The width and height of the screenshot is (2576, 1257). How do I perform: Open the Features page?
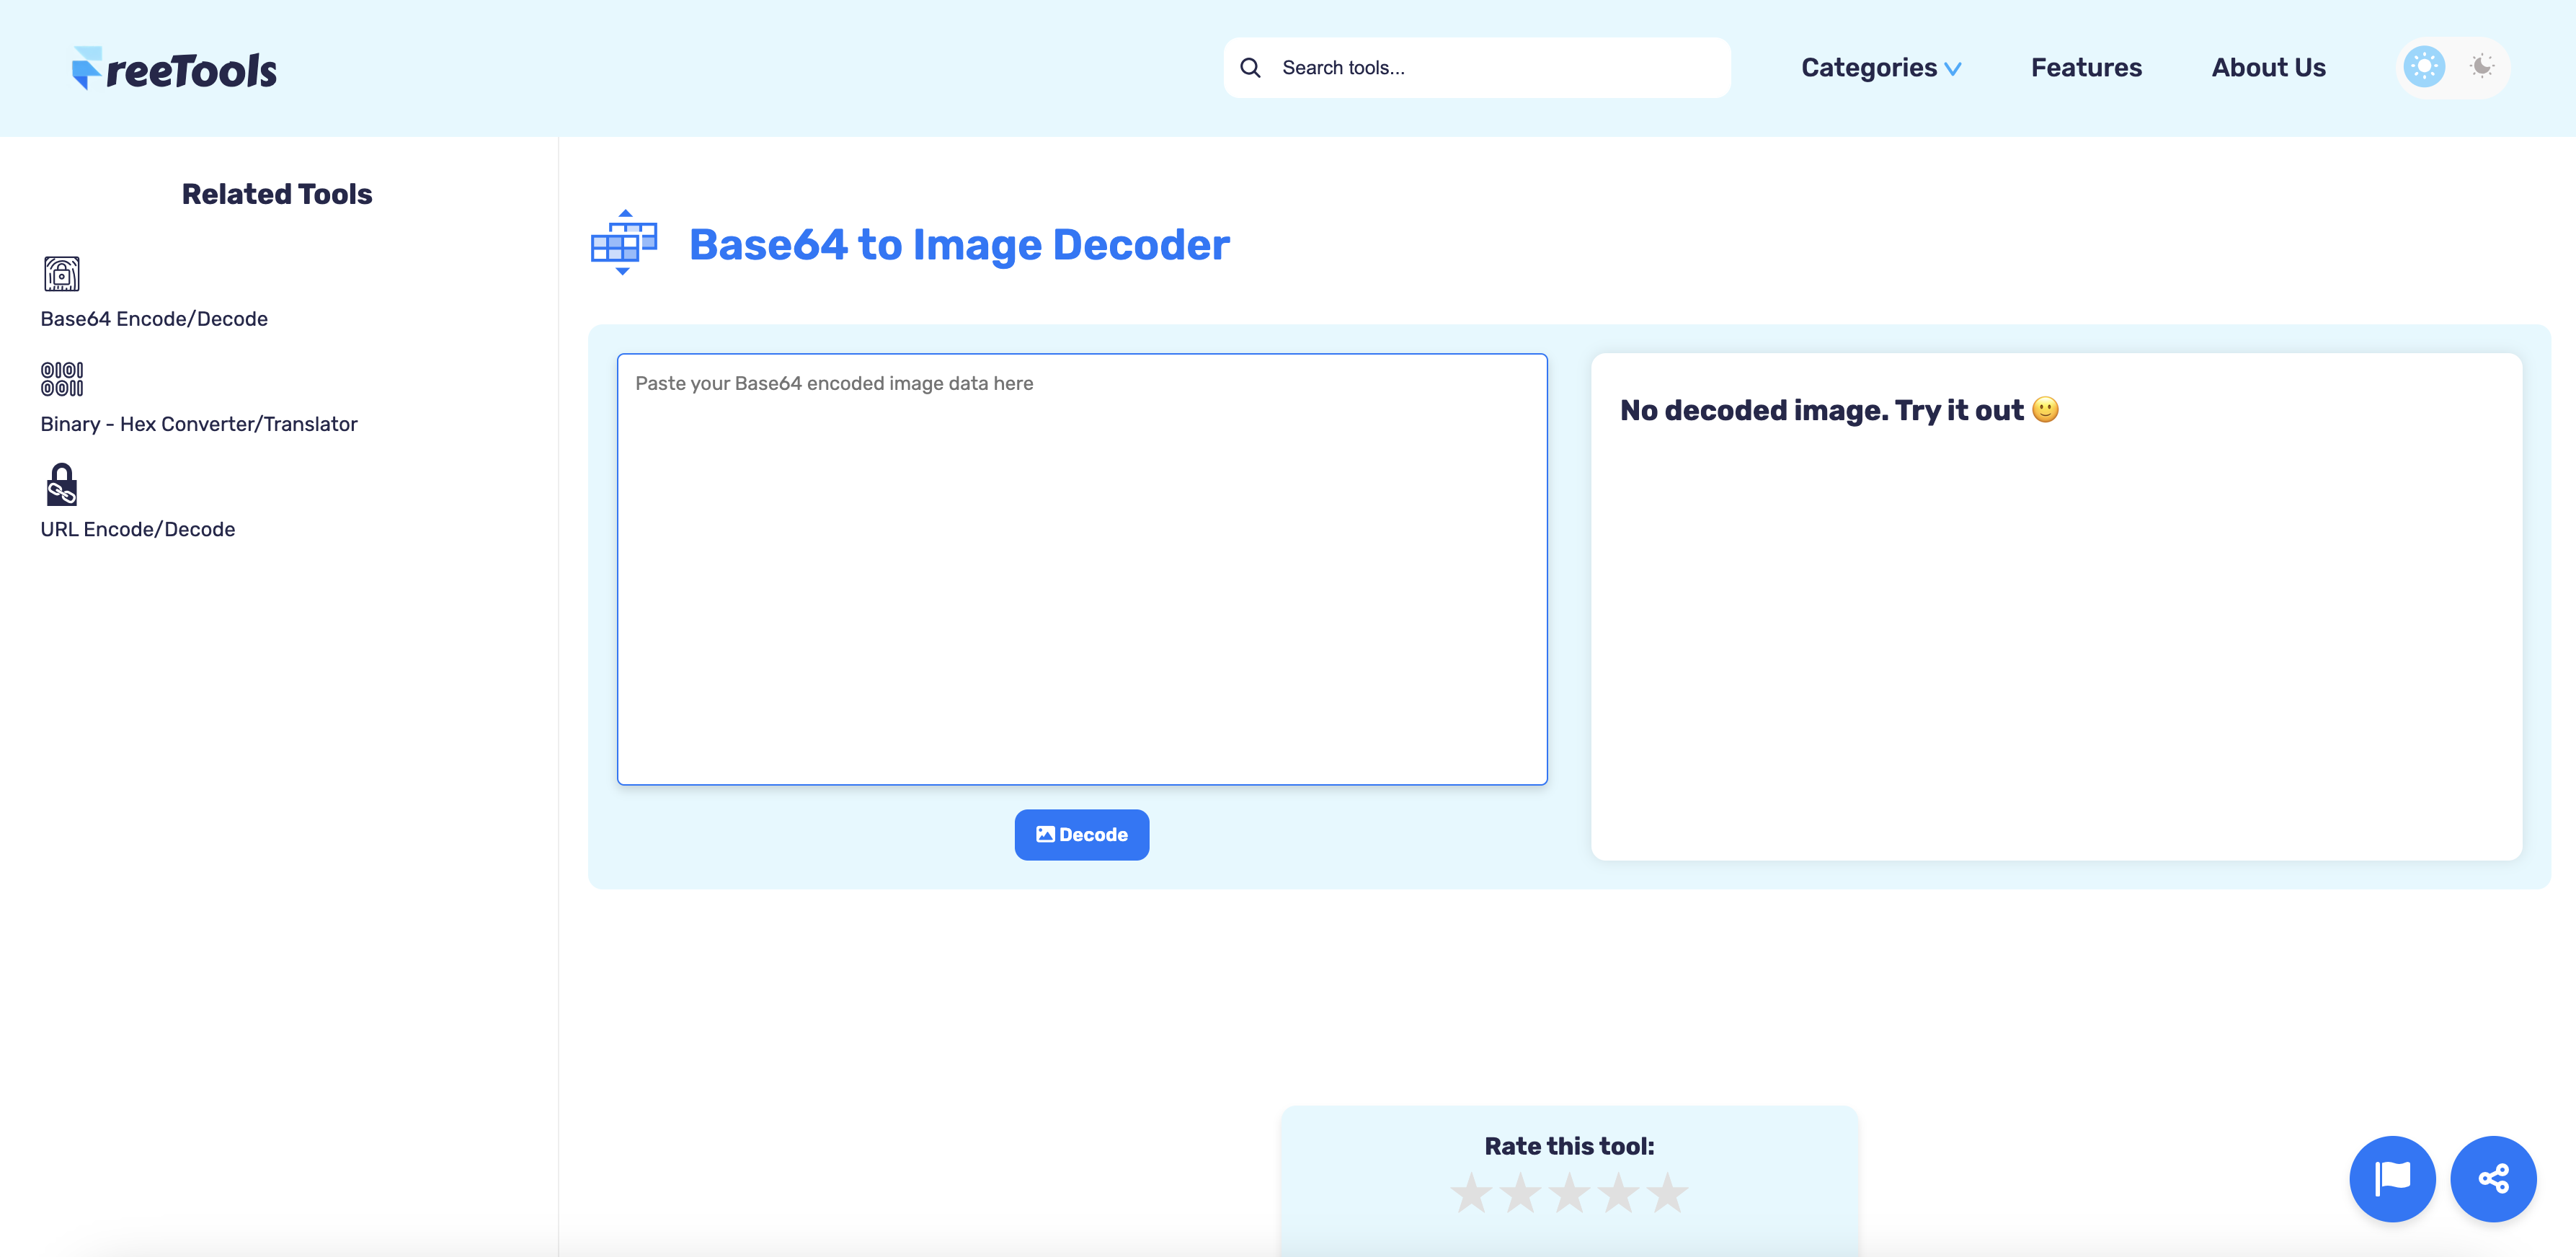pos(2086,67)
